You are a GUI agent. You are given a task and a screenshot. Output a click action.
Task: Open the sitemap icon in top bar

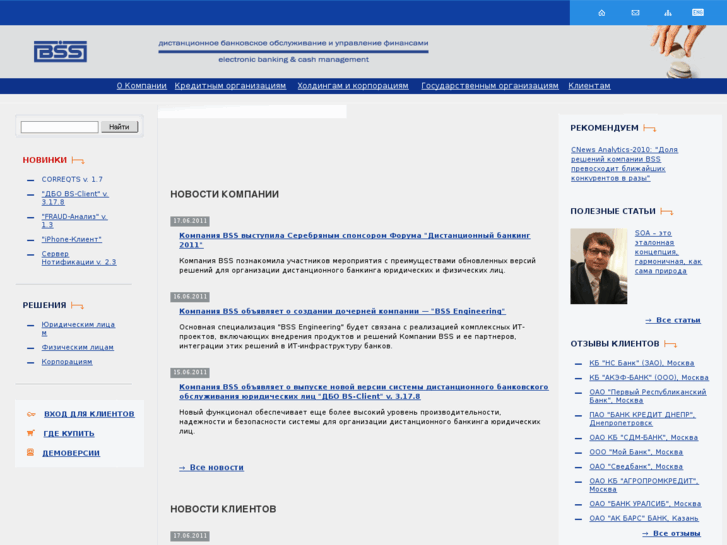[x=668, y=13]
